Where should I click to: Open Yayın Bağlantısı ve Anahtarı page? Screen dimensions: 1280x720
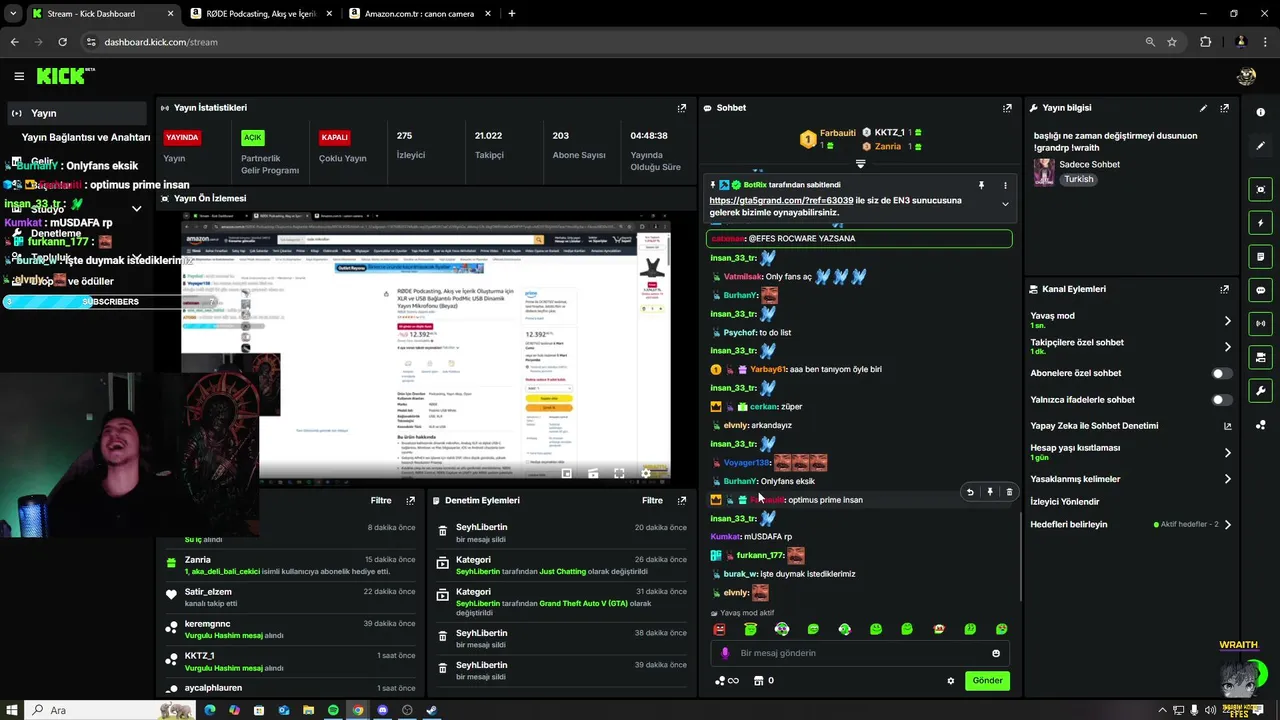(86, 137)
